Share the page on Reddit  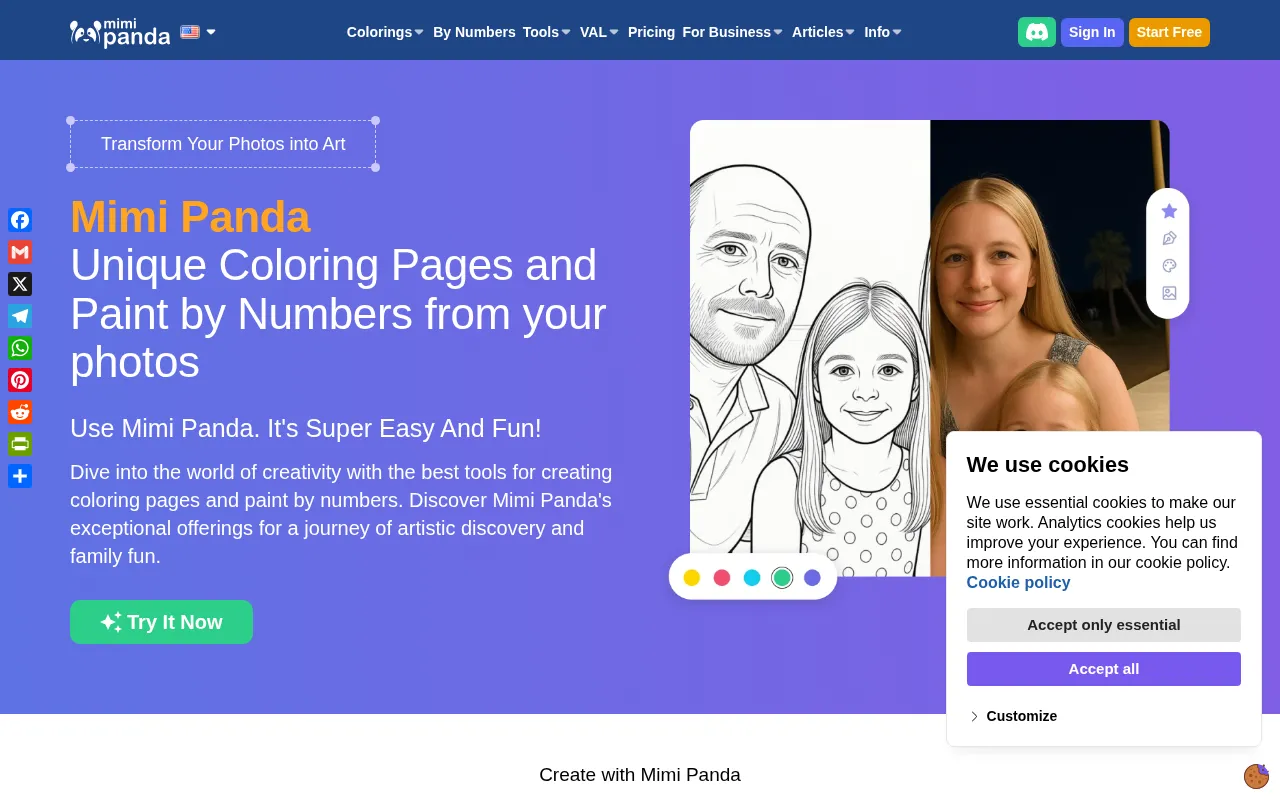(x=20, y=412)
